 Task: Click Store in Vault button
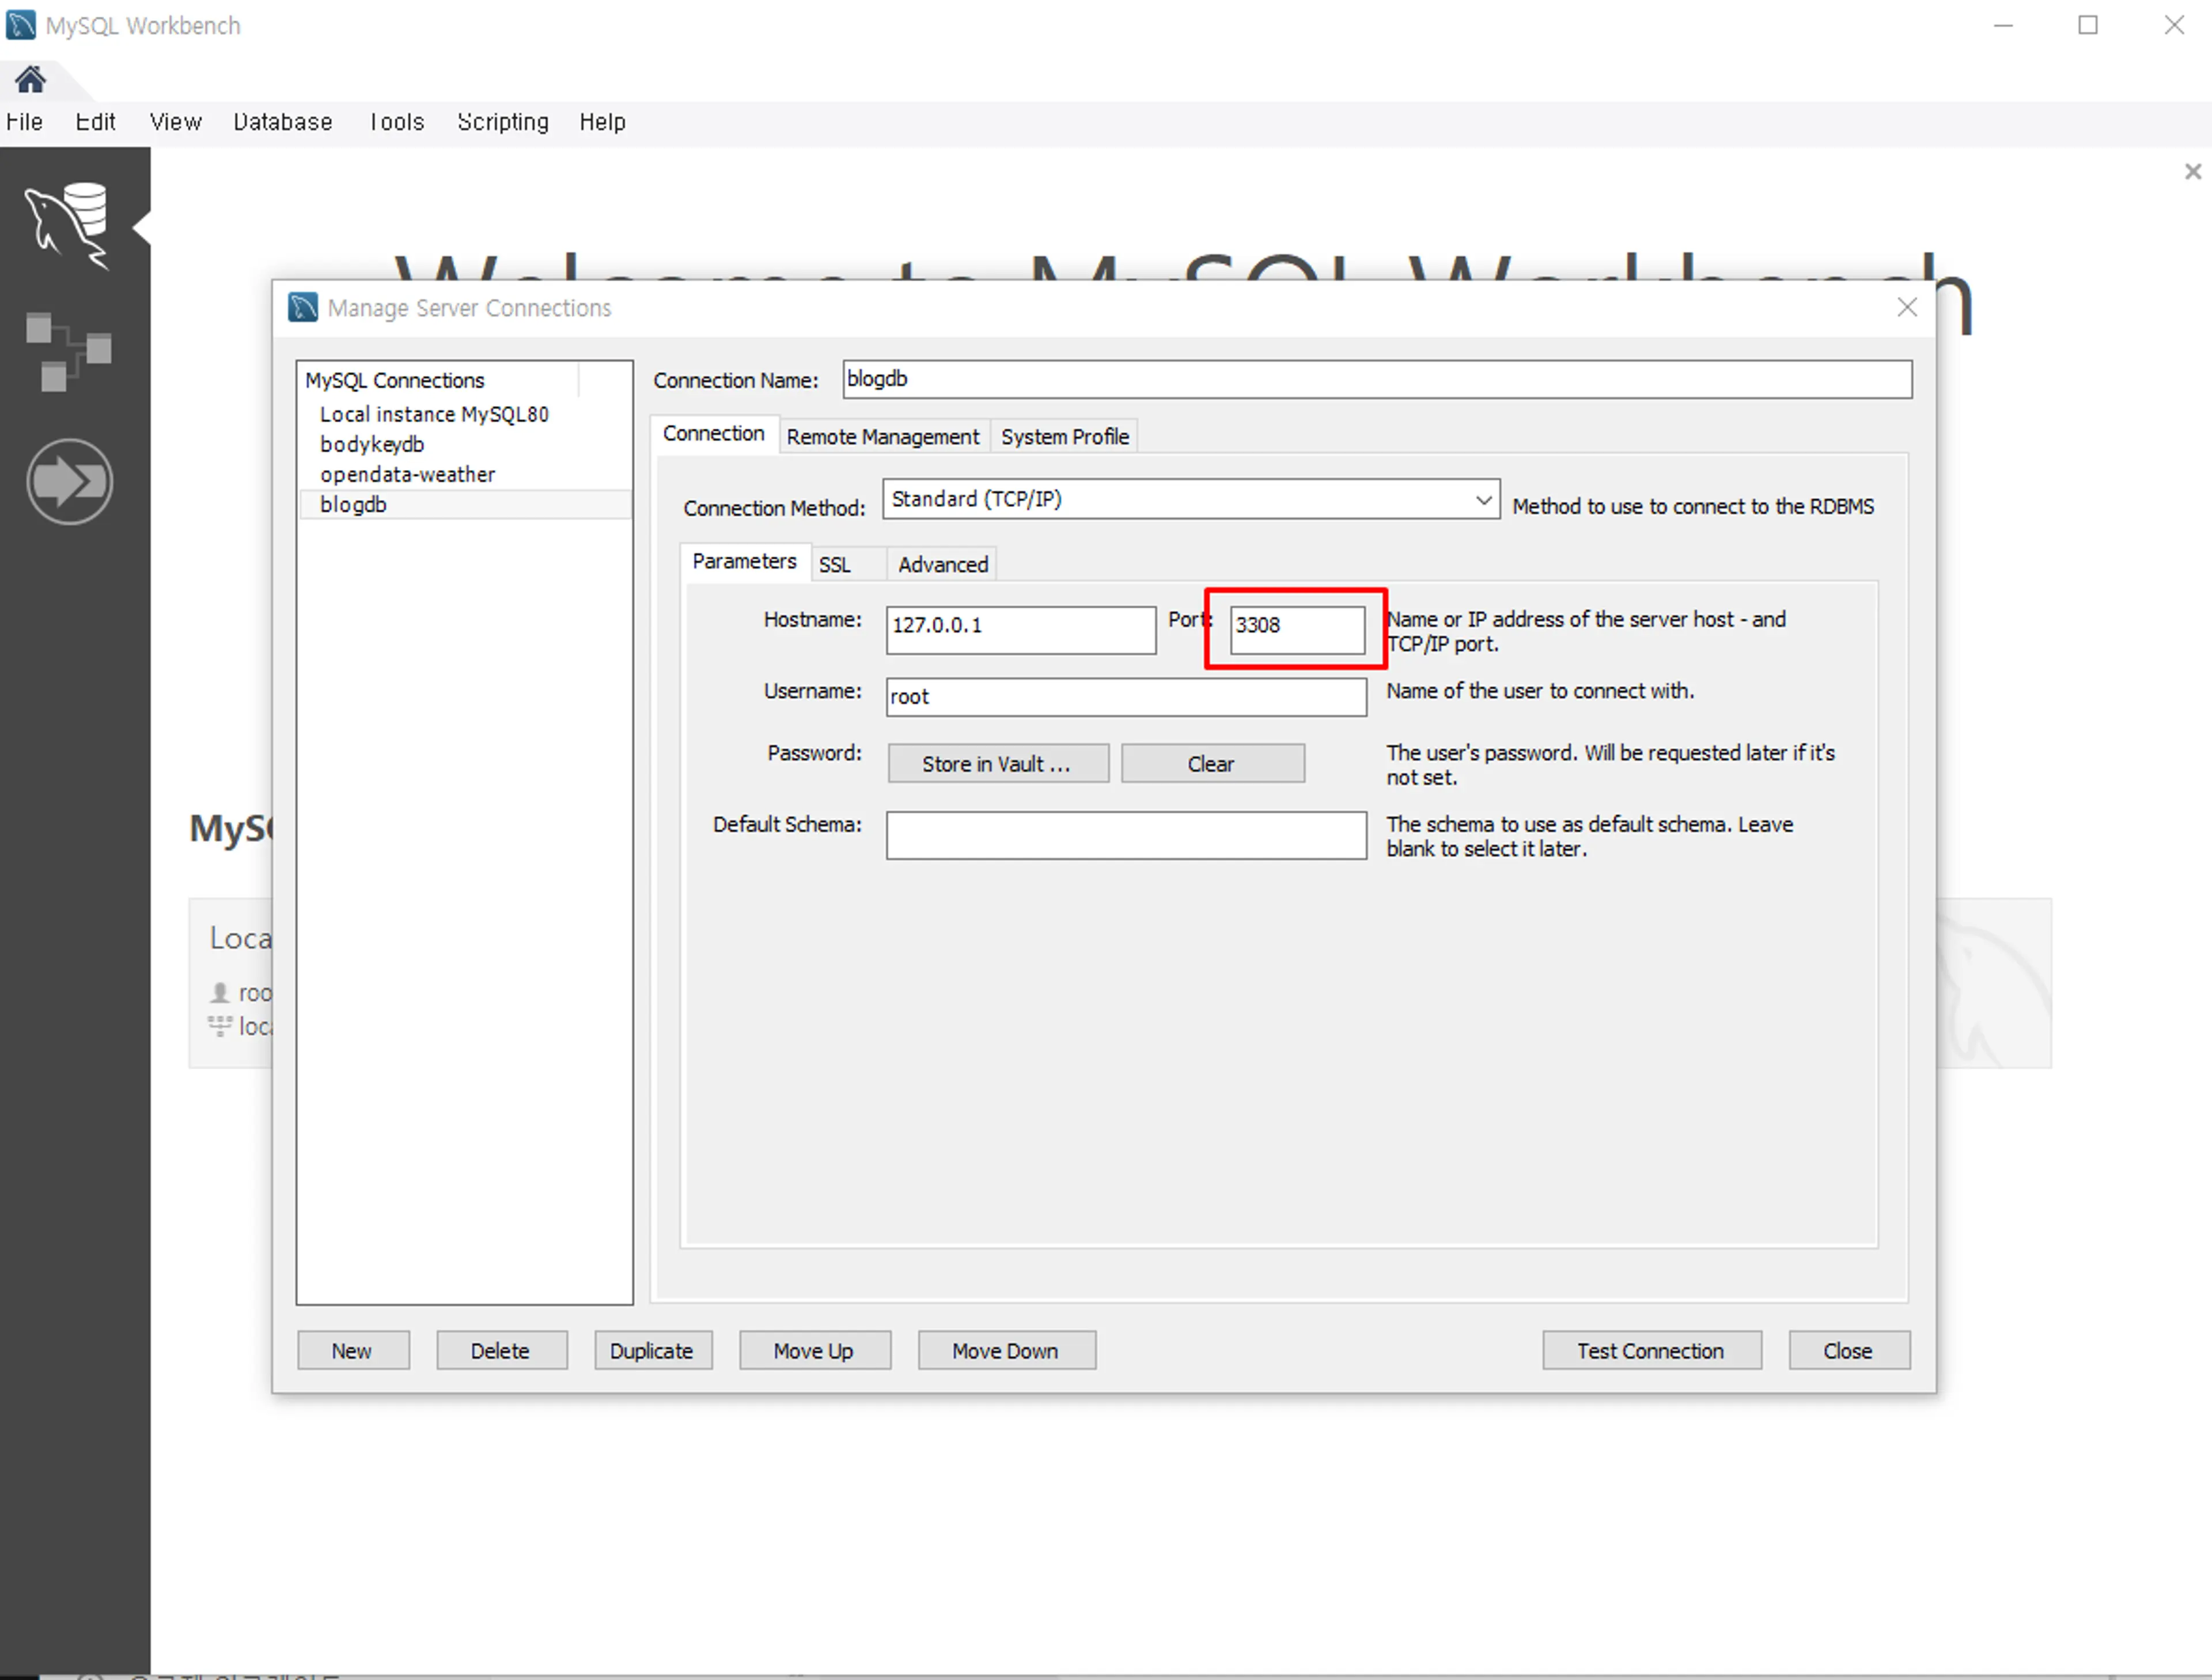coord(998,764)
